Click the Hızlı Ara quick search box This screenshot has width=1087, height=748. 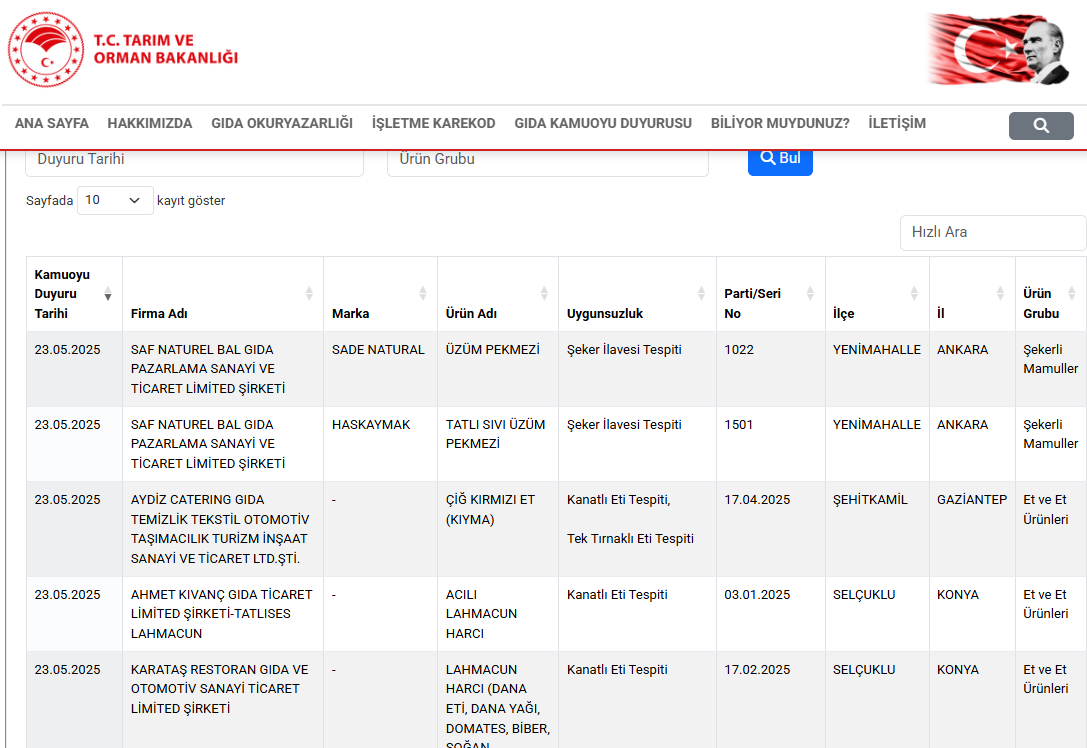pyautogui.click(x=992, y=232)
